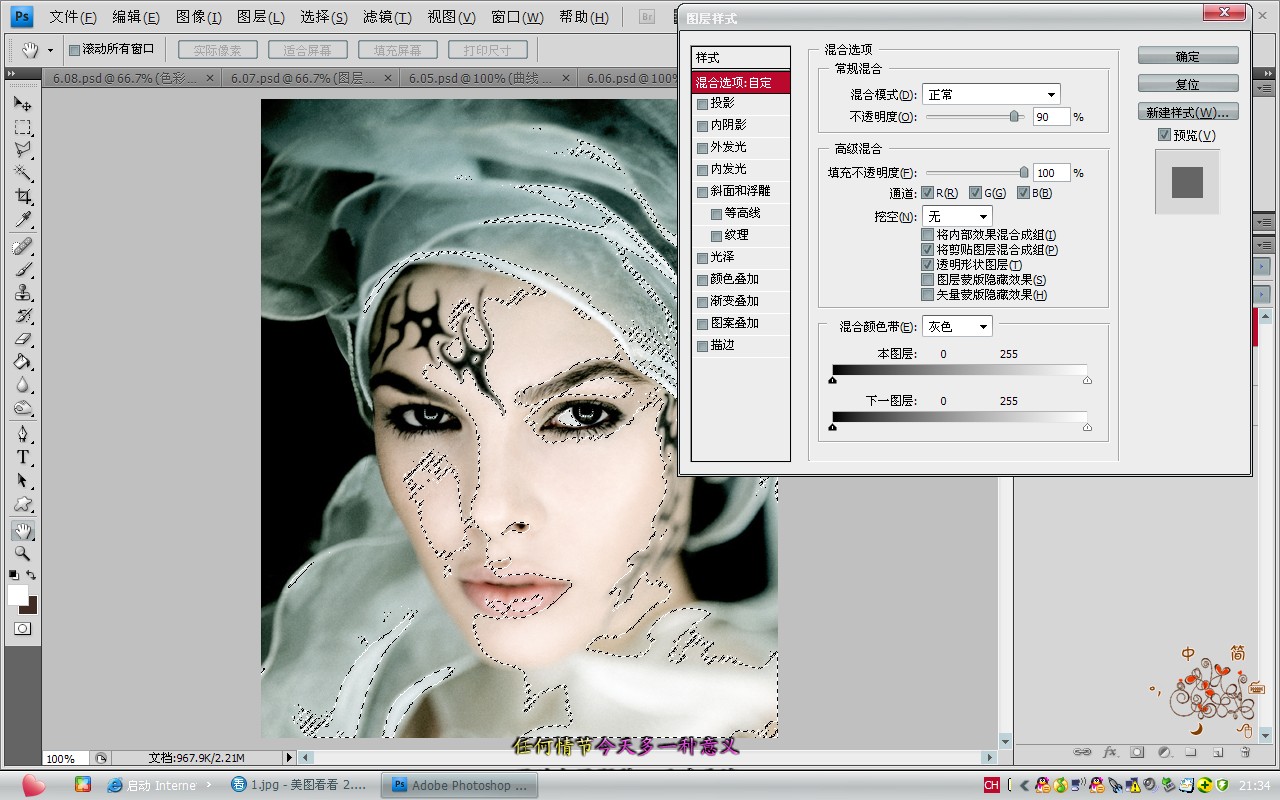Click the fx layer style icon in layers panel
The height and width of the screenshot is (800, 1280).
[1110, 752]
